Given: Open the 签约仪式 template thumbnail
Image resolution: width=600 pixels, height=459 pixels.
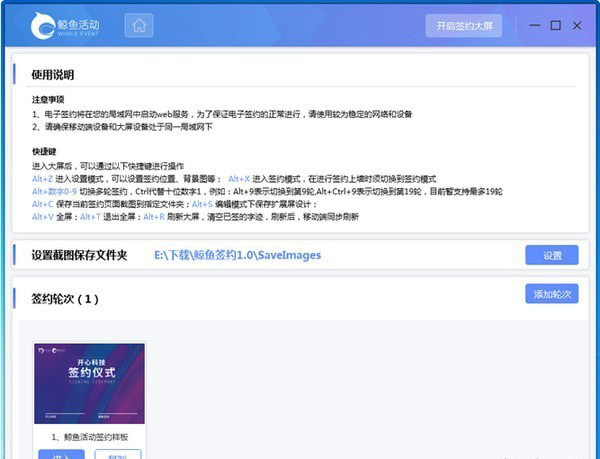Looking at the screenshot, I should pos(90,384).
